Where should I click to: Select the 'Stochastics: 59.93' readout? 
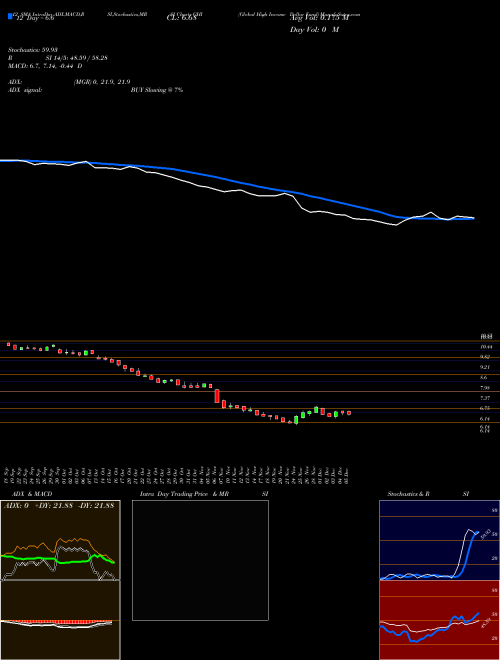[x=32, y=50]
